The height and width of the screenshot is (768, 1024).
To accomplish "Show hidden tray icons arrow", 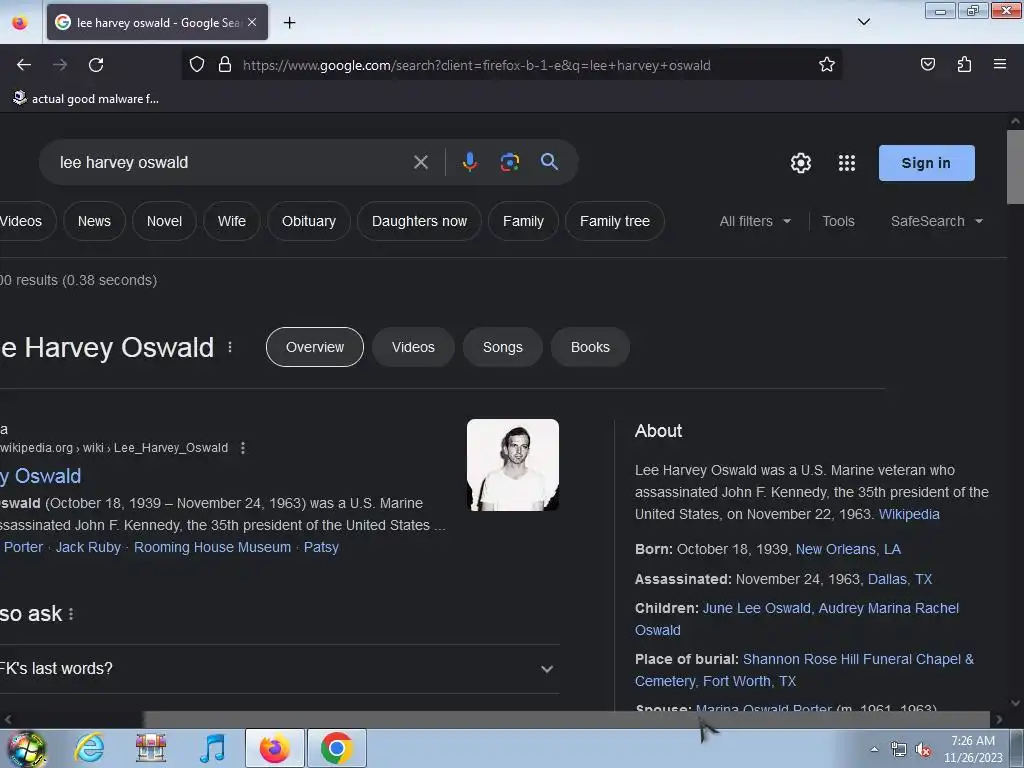I will pyautogui.click(x=874, y=750).
